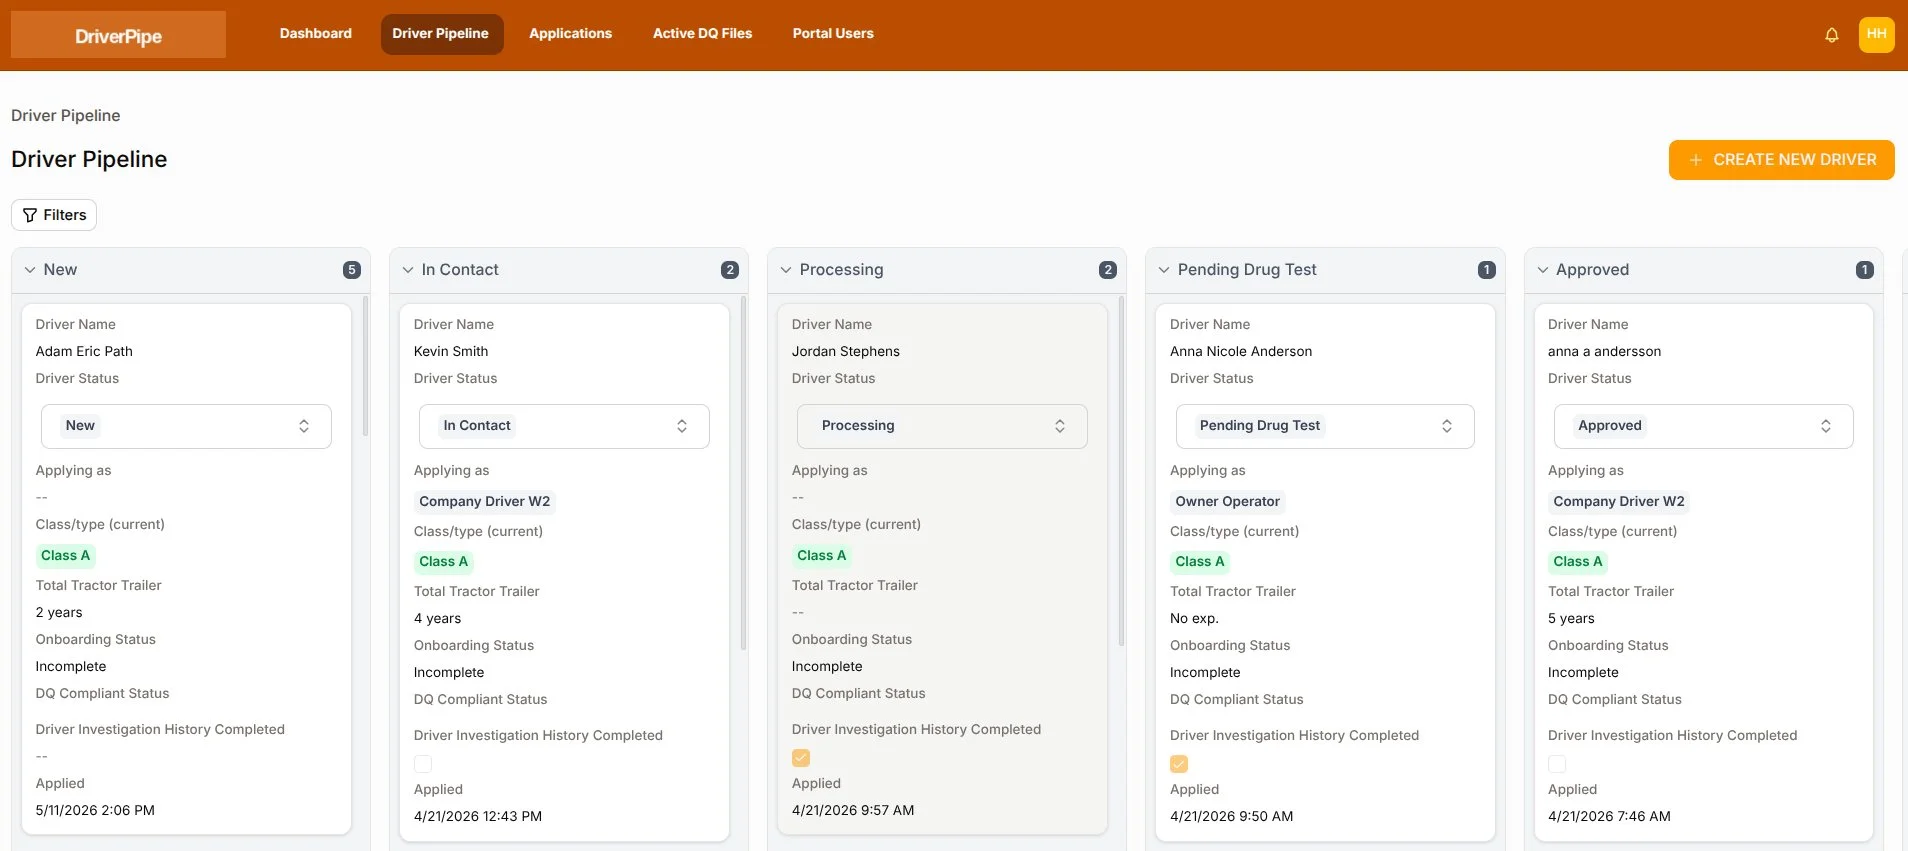Collapse the In Contact column
The width and height of the screenshot is (1908, 851).
(408, 270)
